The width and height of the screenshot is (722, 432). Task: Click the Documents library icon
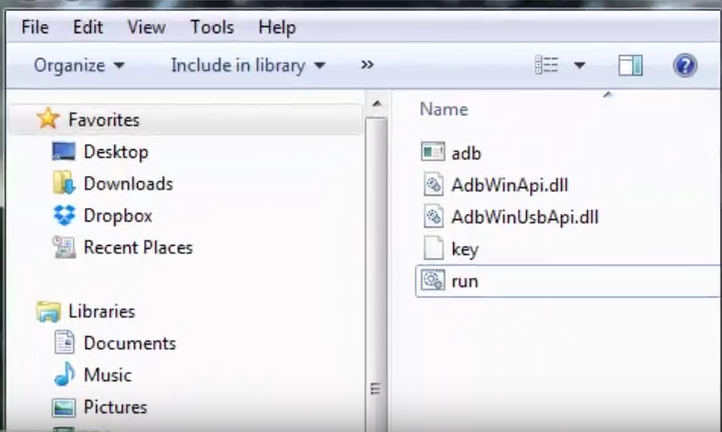tap(64, 342)
